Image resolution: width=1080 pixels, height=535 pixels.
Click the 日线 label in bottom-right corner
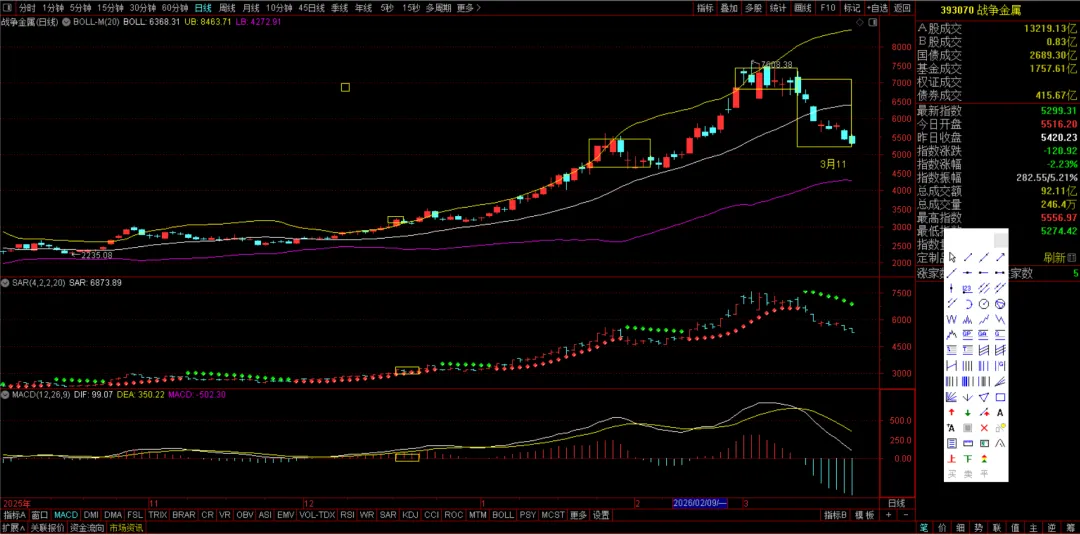pyautogui.click(x=897, y=503)
